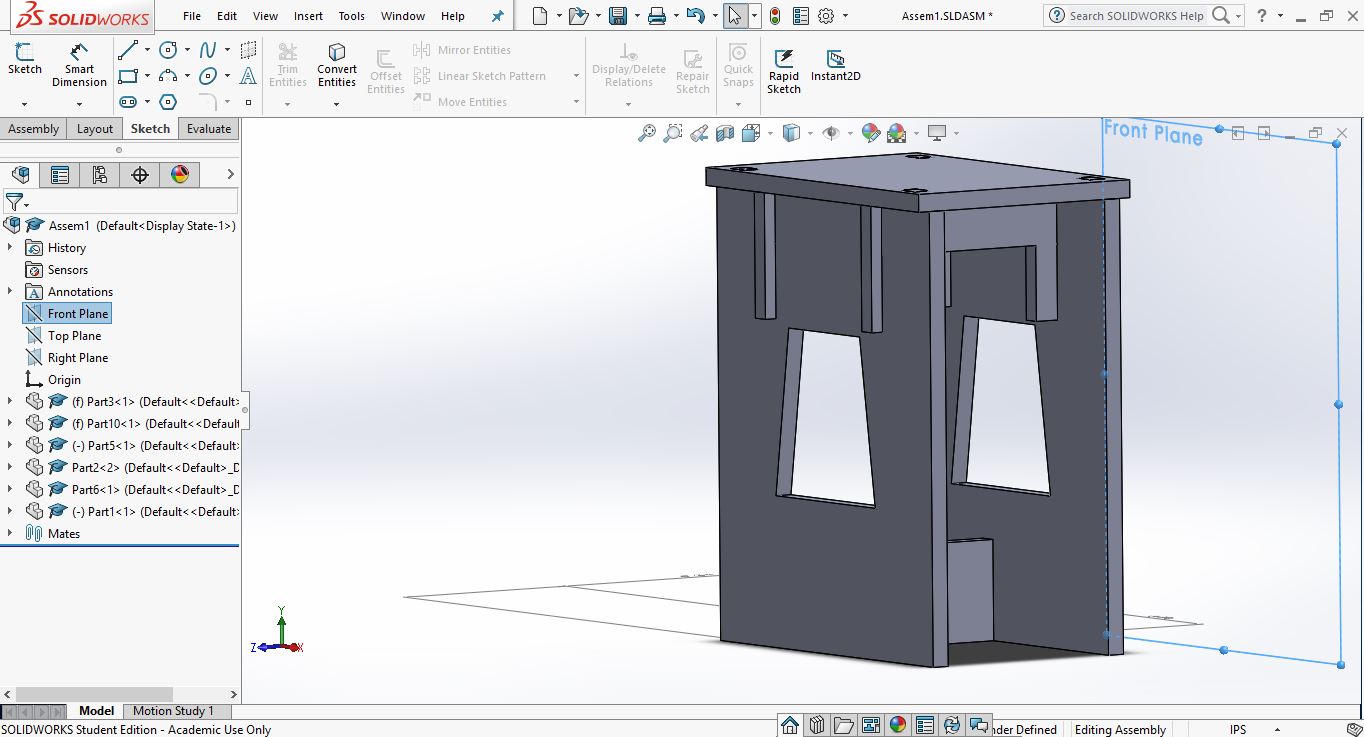Pin the menu bar with the pushpin
This screenshot has width=1364, height=737.
497,16
